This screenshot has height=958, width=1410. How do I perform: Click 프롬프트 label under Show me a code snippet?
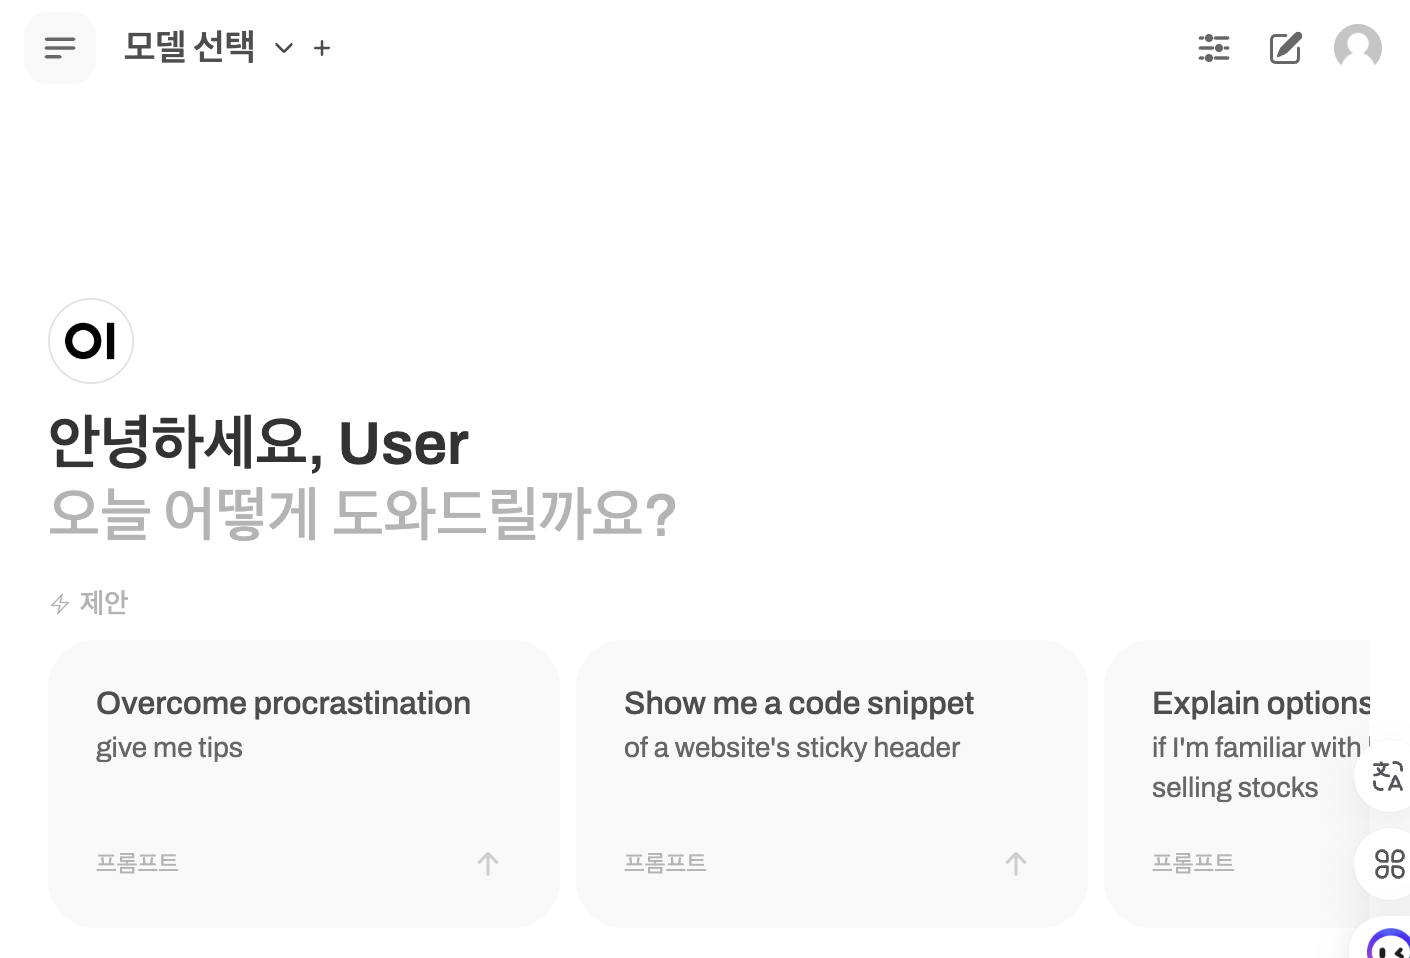(x=665, y=862)
